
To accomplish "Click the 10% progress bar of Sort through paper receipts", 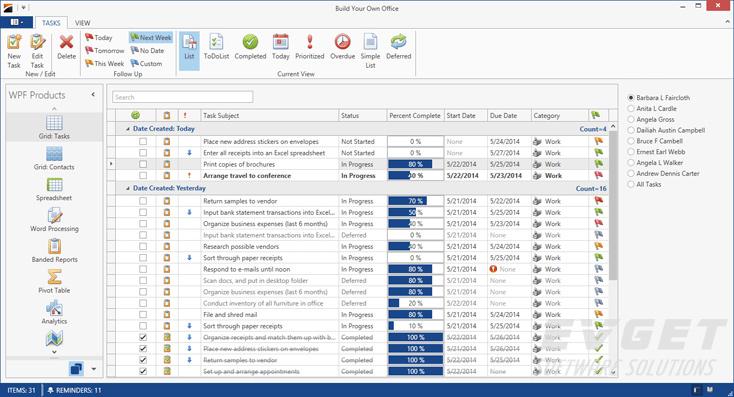I will [x=415, y=326].
